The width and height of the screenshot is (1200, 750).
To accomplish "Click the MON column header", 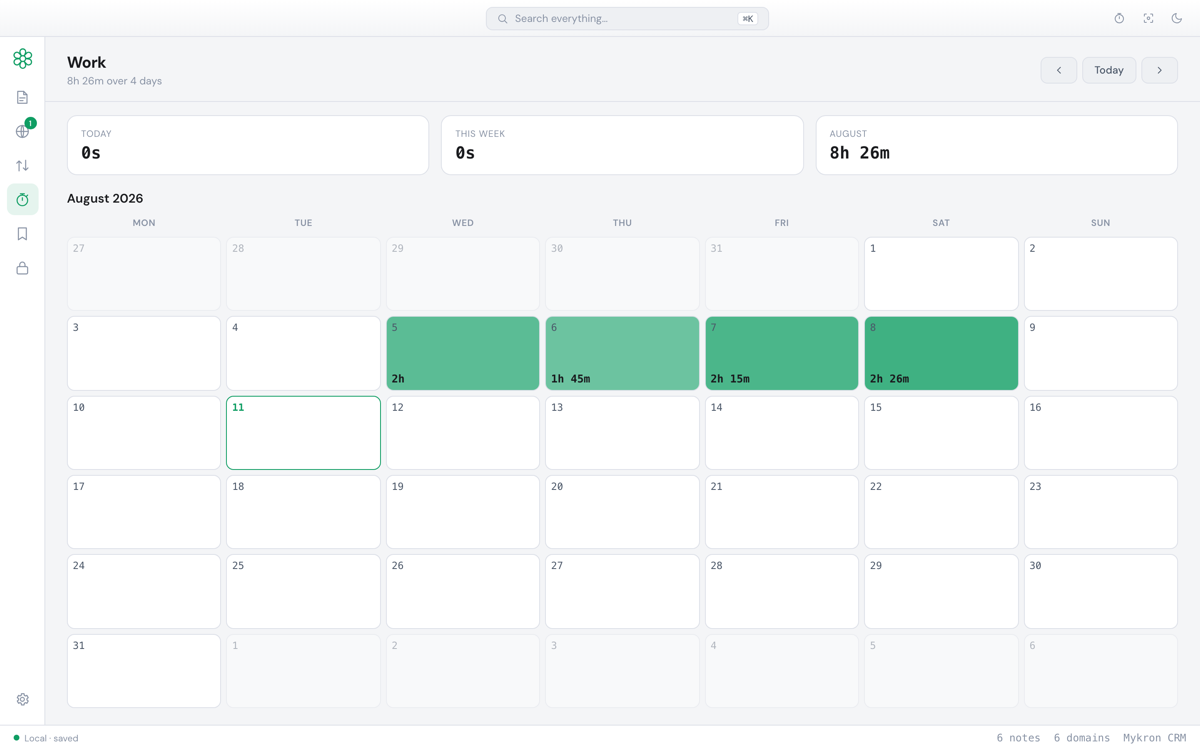I will click(144, 223).
